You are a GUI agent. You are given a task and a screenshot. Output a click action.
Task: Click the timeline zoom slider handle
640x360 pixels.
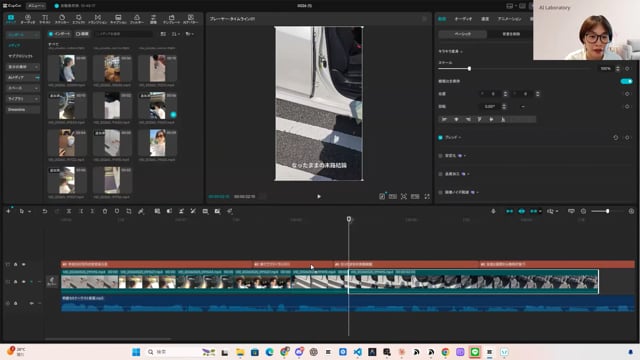click(x=607, y=211)
